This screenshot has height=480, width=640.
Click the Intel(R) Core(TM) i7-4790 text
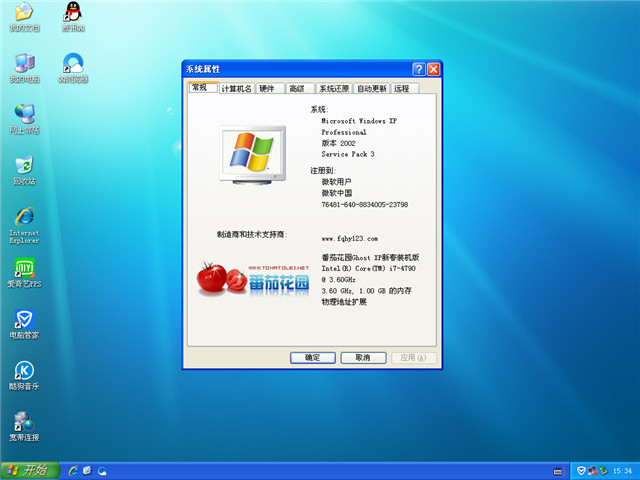[369, 269]
